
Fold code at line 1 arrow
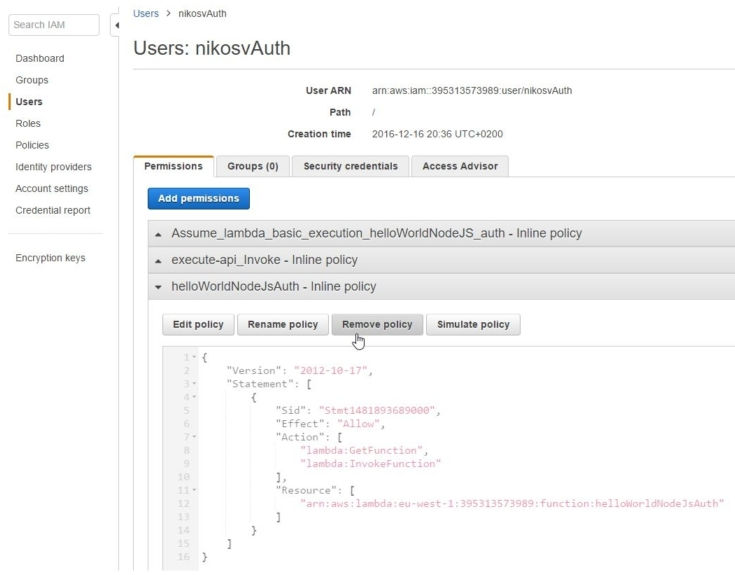coord(194,357)
